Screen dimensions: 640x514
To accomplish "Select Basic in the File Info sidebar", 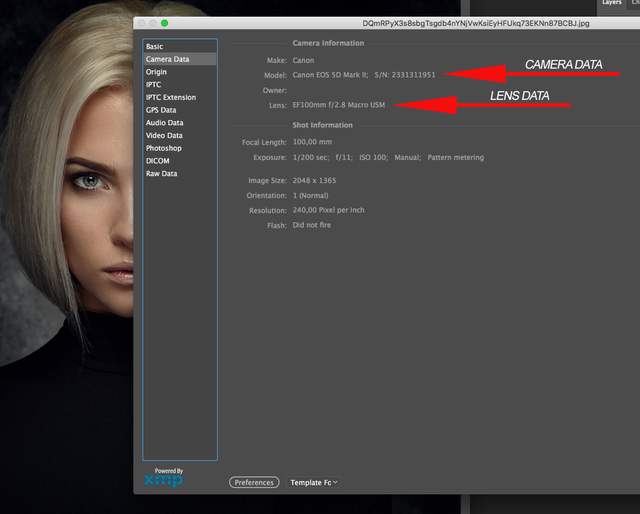I will 180,47.
